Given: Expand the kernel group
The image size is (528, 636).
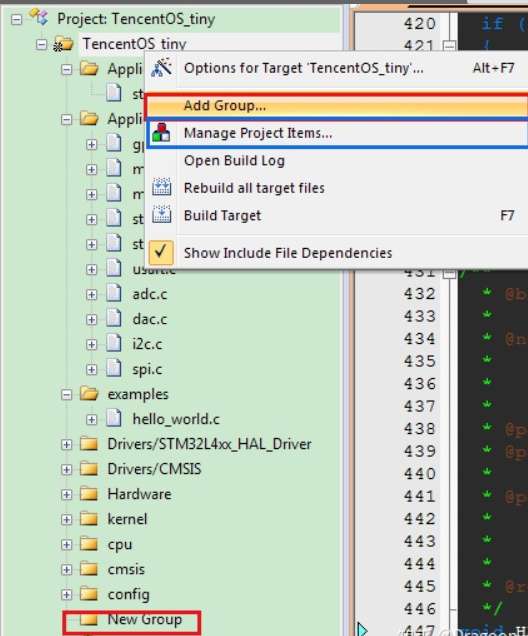Looking at the screenshot, I should [x=67, y=520].
